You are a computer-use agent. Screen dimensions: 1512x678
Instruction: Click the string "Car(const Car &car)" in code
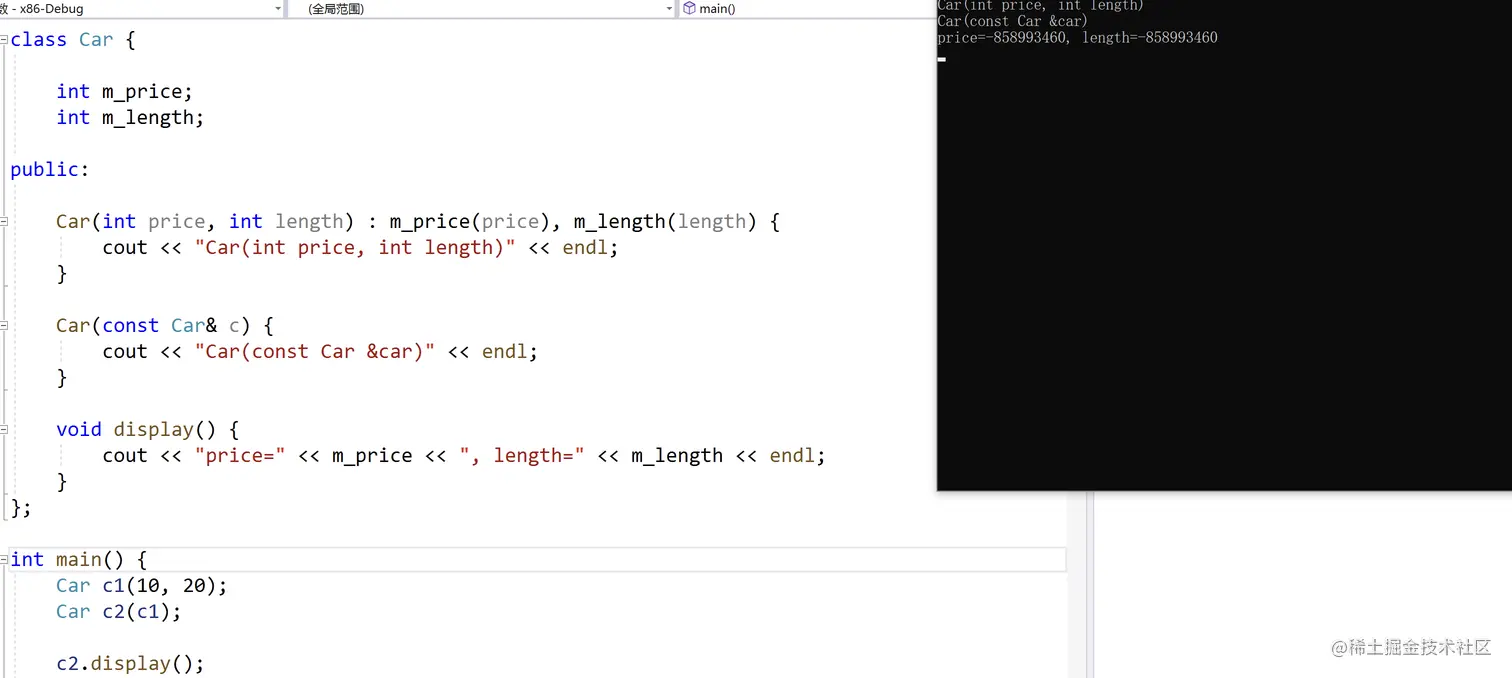[315, 352]
